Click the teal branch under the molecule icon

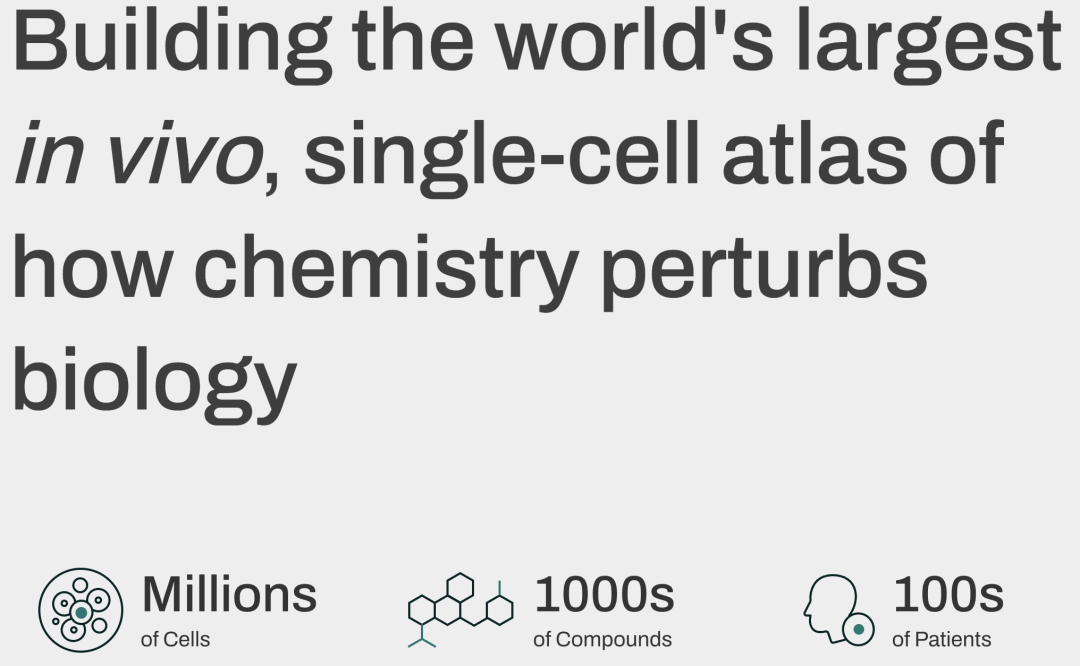pyautogui.click(x=422, y=637)
